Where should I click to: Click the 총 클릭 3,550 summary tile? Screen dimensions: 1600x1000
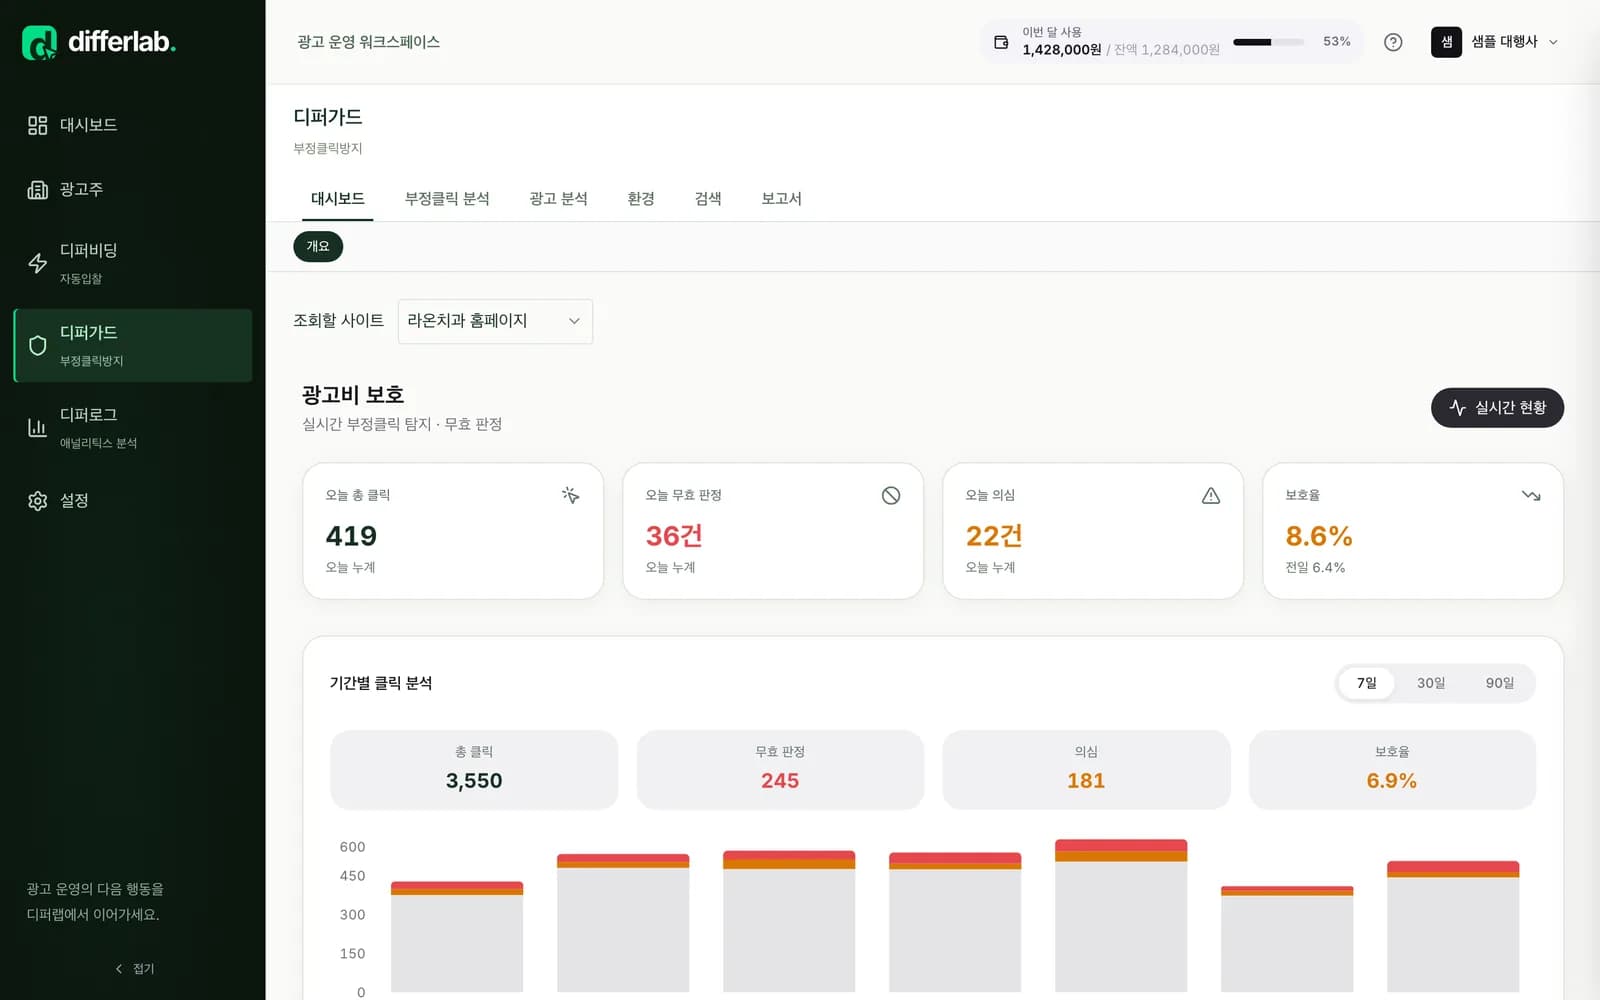point(474,769)
